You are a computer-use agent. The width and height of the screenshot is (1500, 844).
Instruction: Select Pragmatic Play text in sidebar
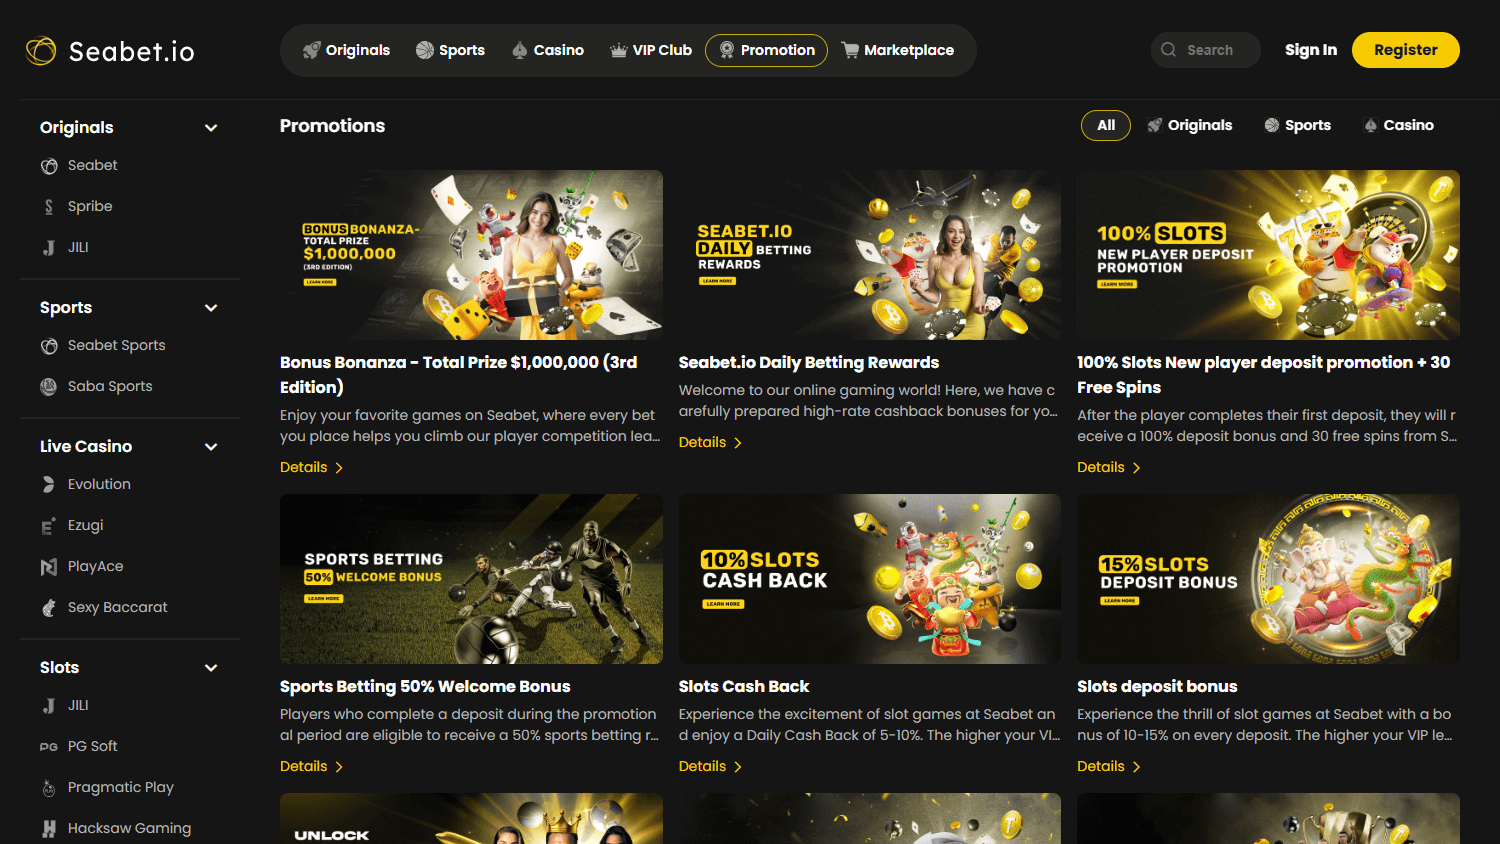[121, 787]
